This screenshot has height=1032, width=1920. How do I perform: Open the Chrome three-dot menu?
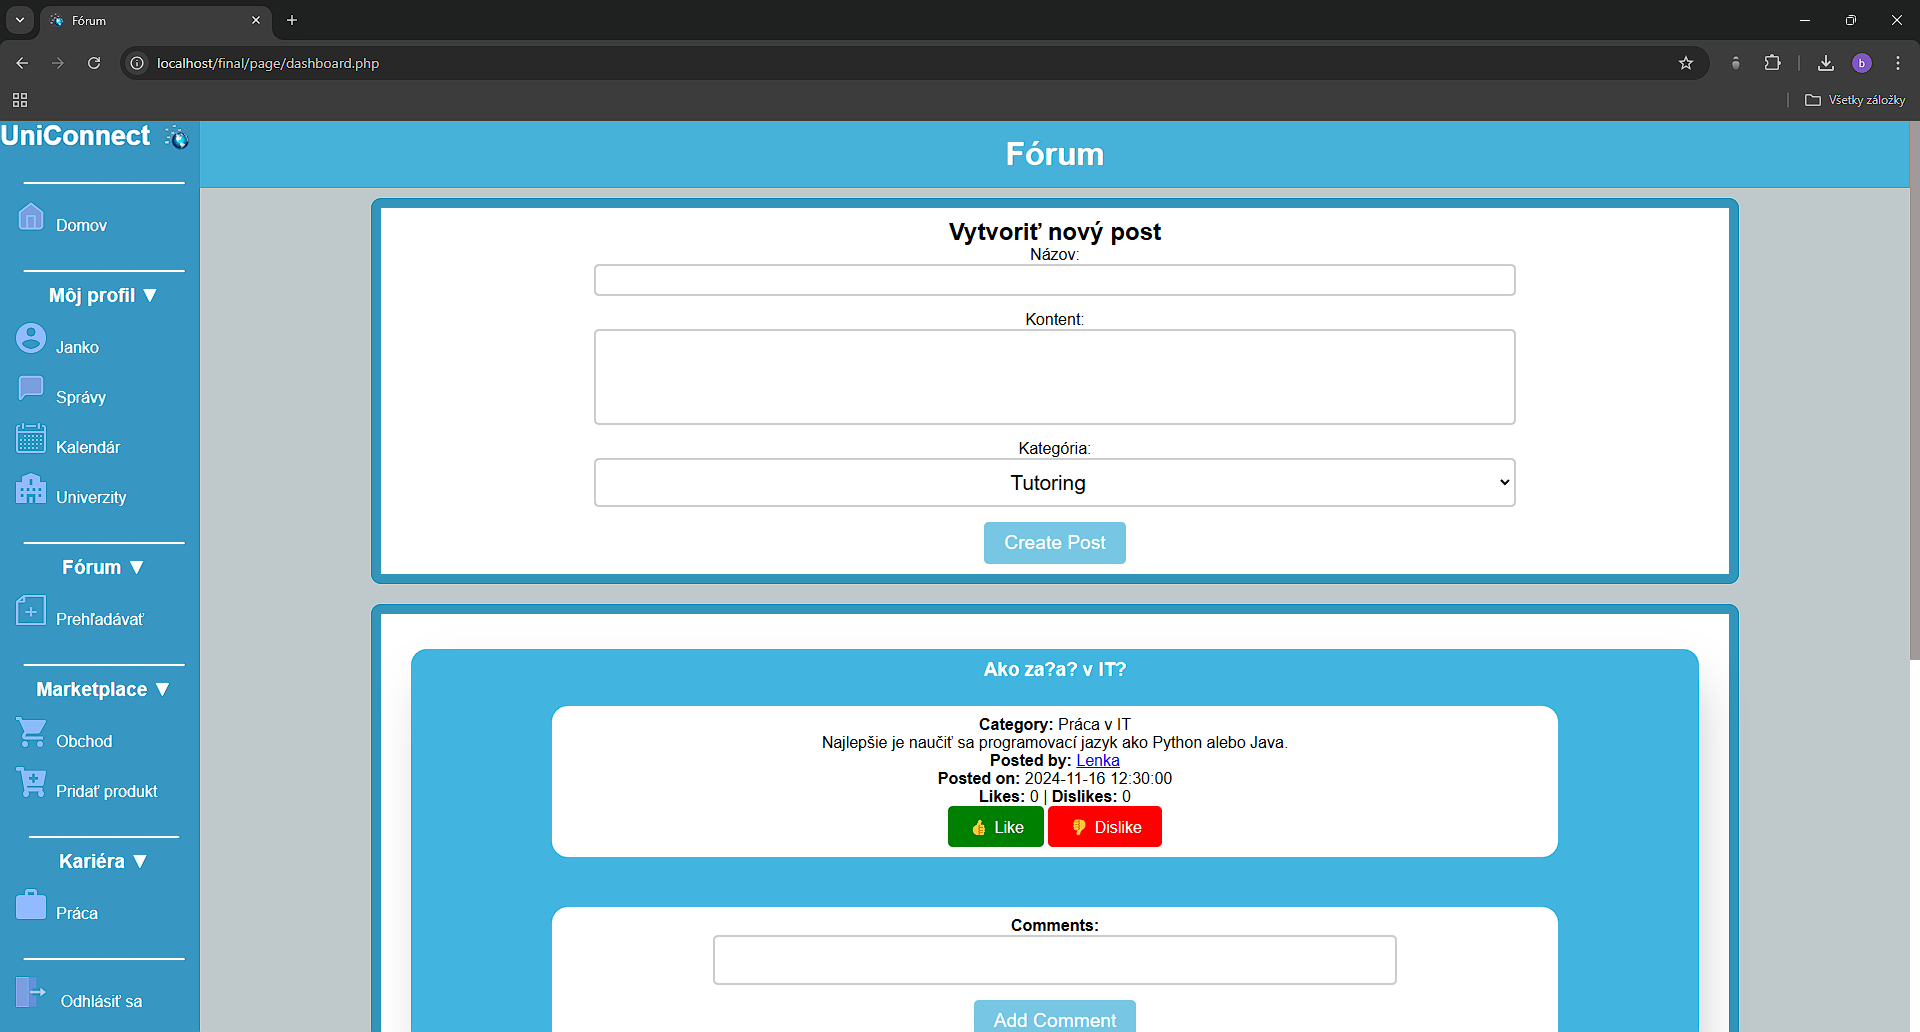point(1898,63)
